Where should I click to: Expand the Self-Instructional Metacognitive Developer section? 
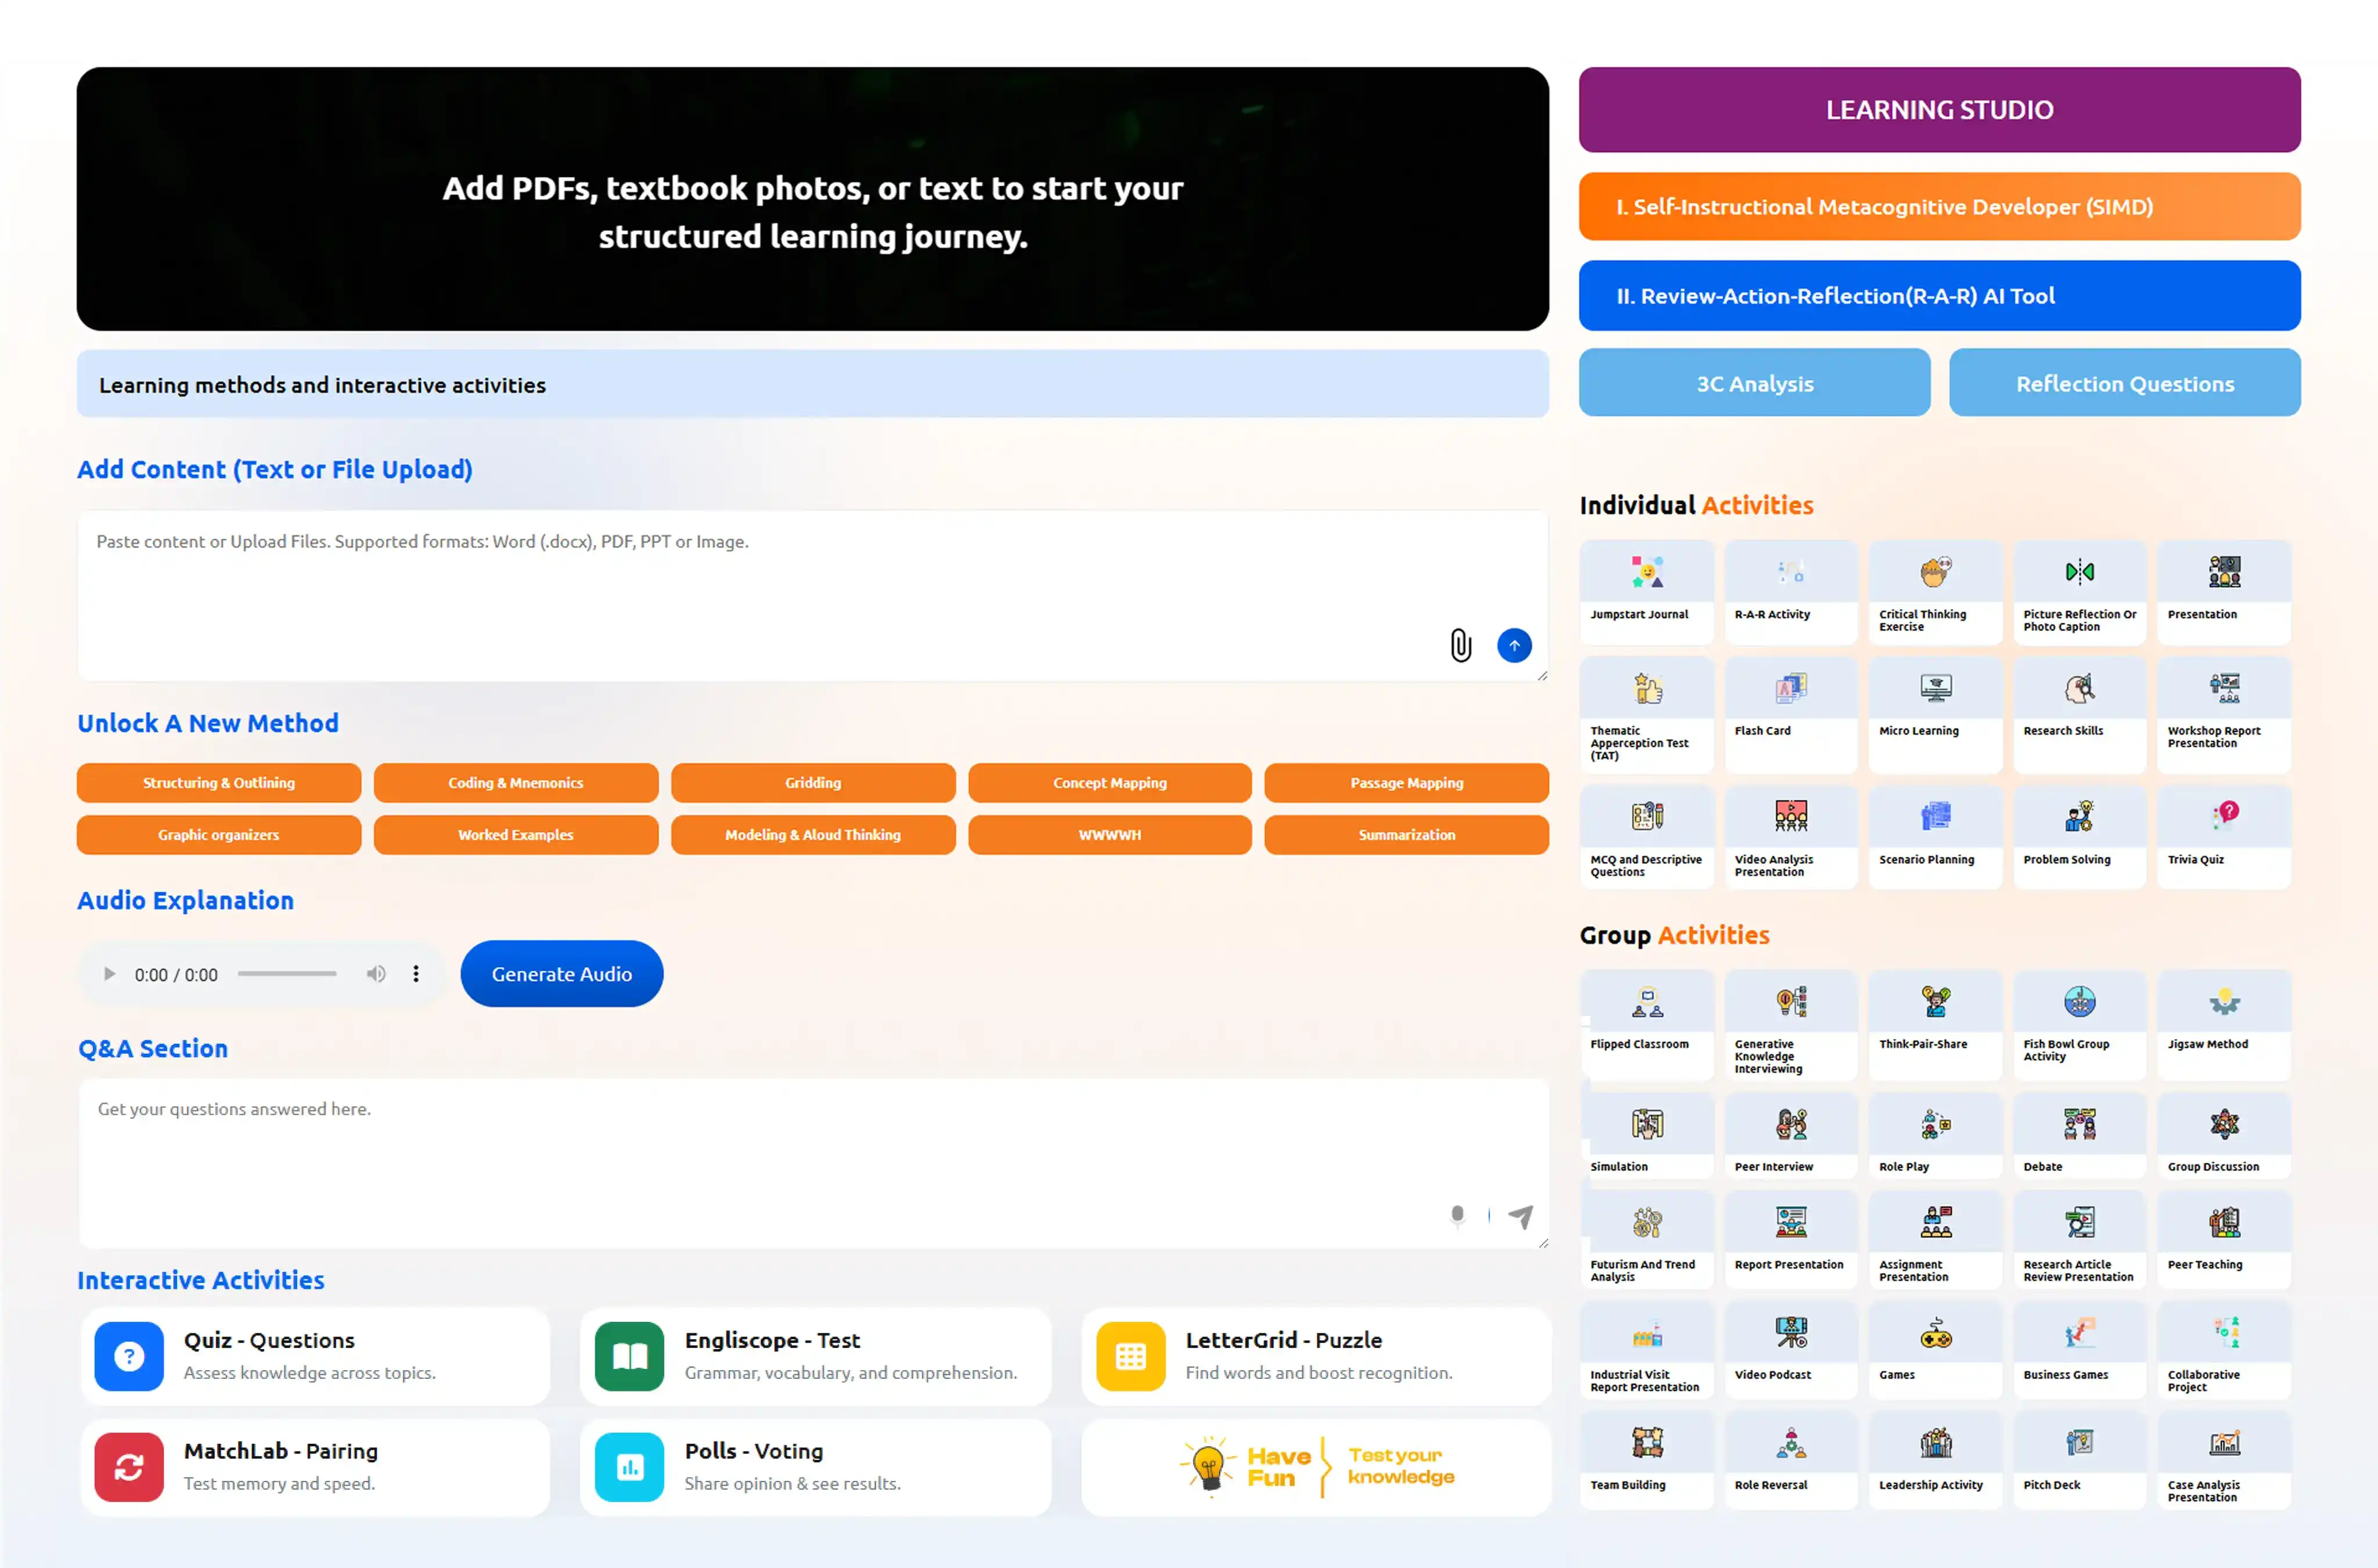1938,207
